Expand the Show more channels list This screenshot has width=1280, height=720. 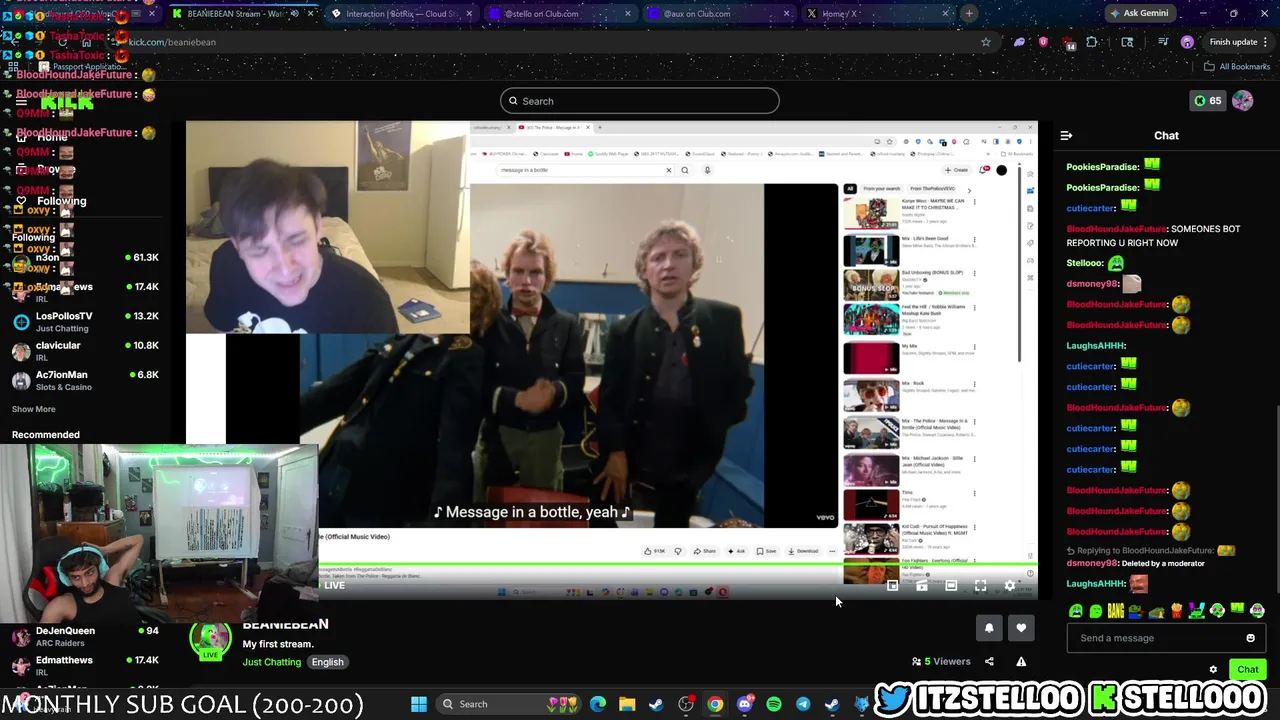tap(33, 409)
